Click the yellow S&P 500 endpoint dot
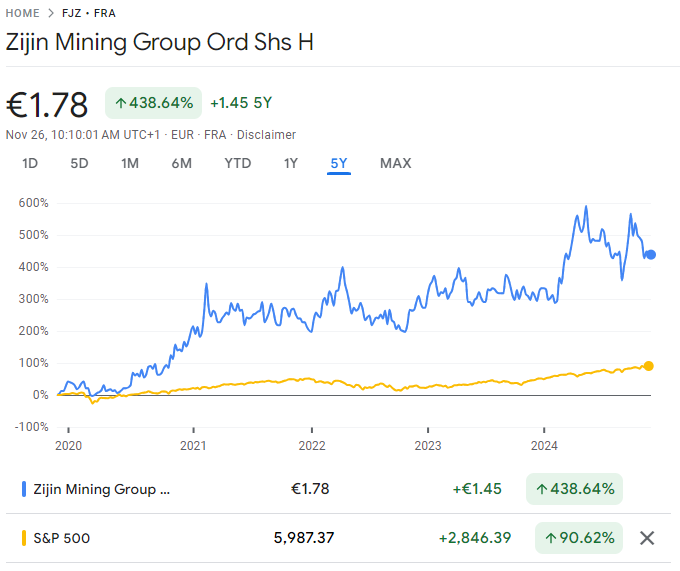Screen dimensions: 680x571 pos(648,366)
